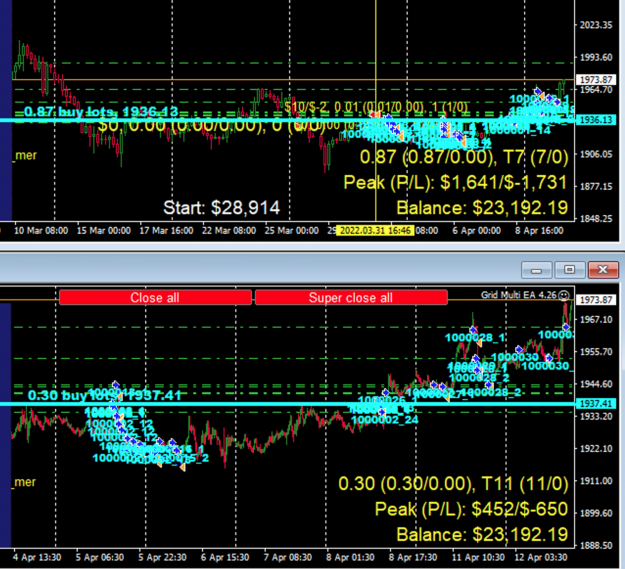625x569 pixels.
Task: Click the 1944.60 price axis value
Action: coord(596,384)
